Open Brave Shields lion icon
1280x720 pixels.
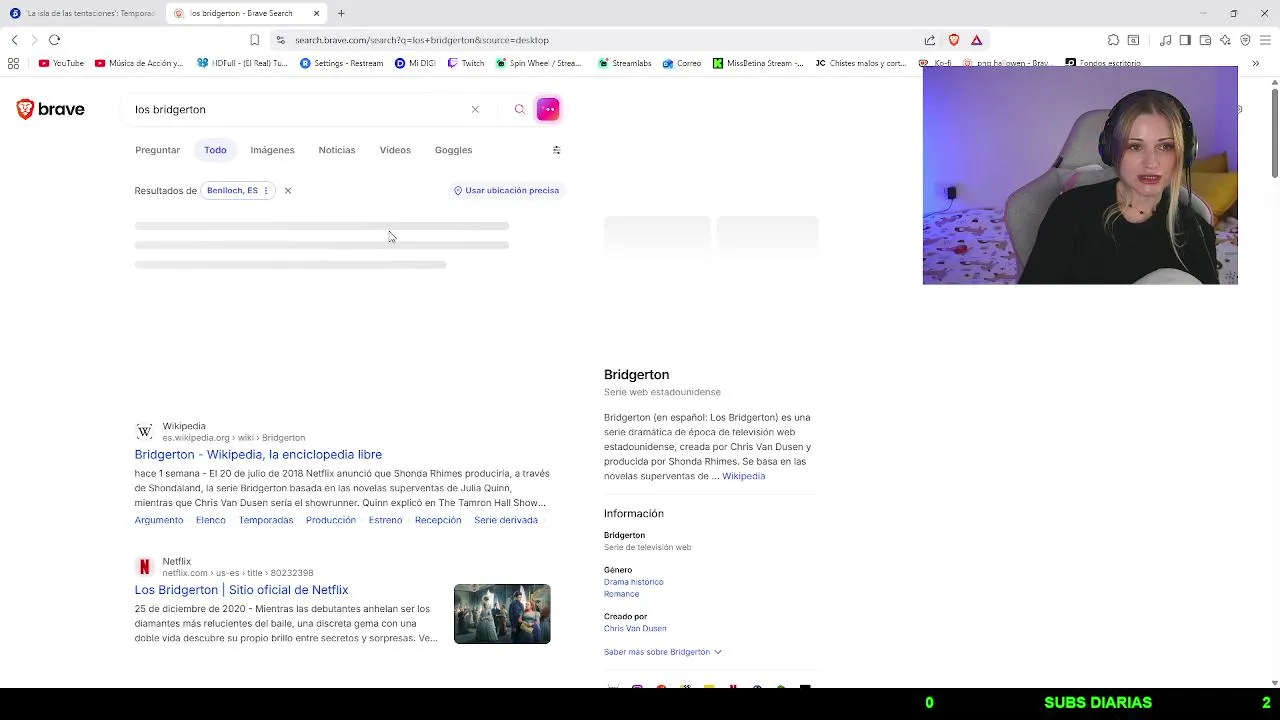click(x=954, y=40)
